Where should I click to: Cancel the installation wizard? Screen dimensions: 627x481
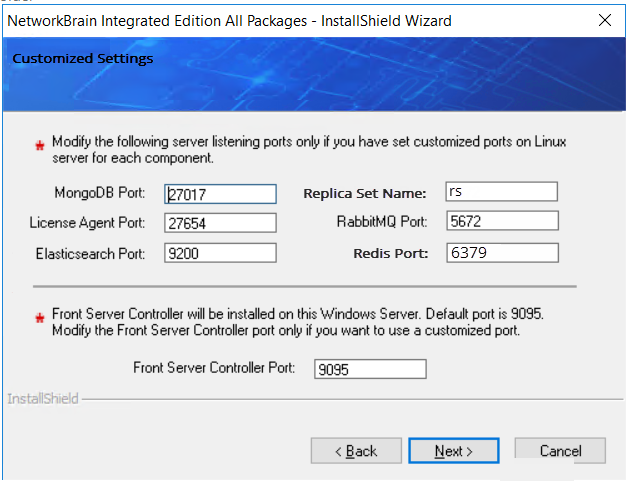[x=560, y=451]
